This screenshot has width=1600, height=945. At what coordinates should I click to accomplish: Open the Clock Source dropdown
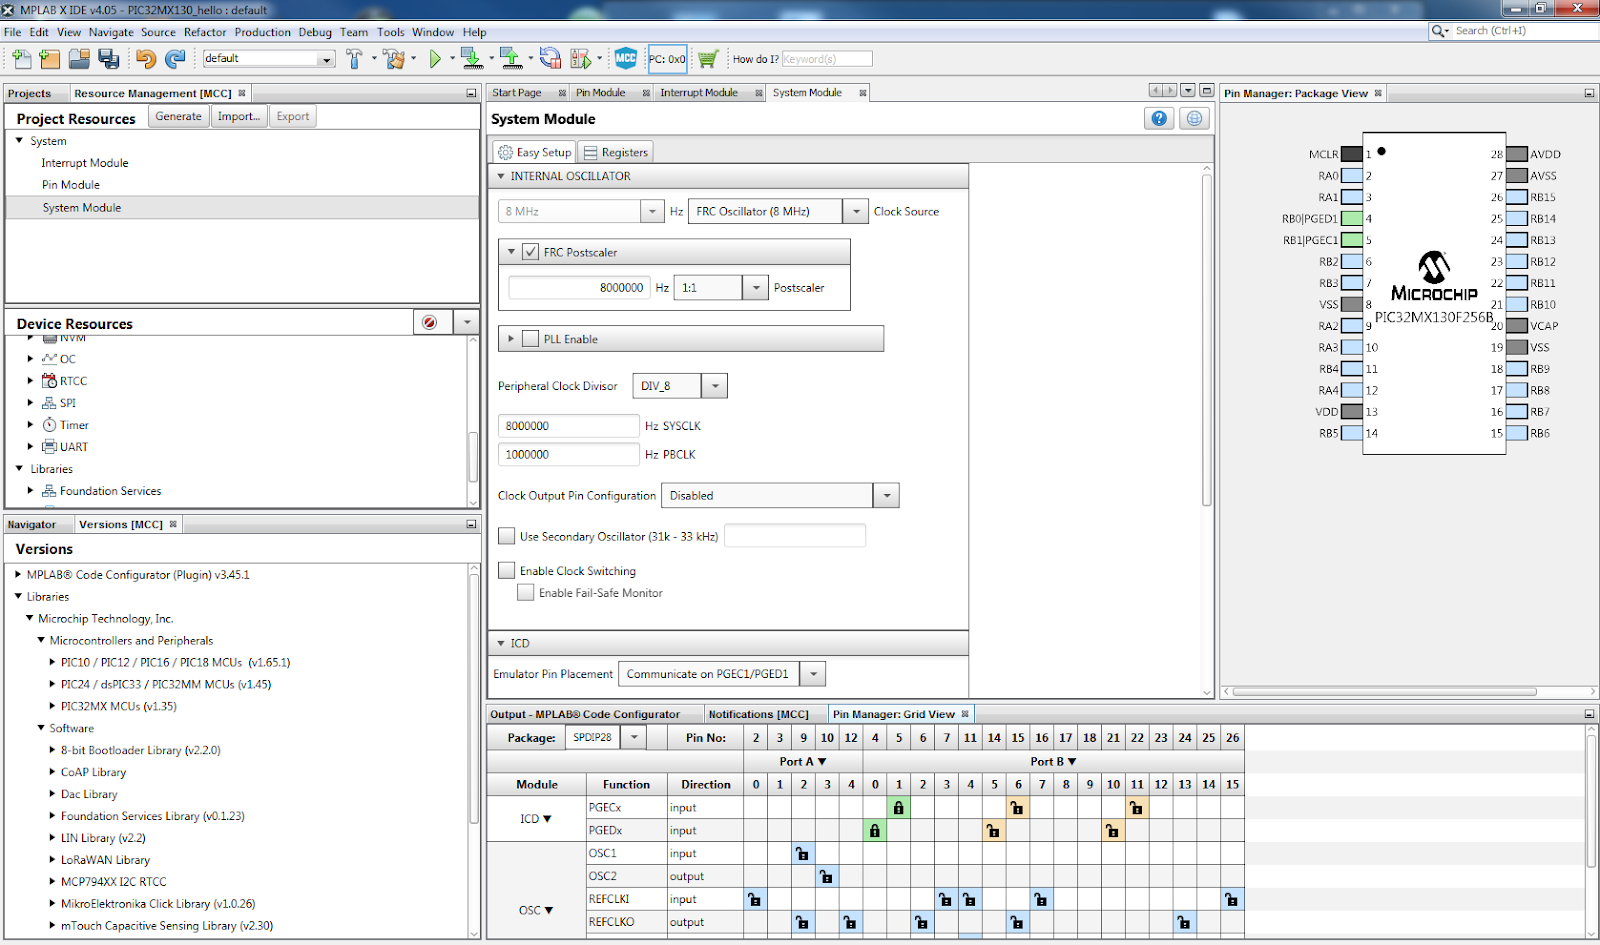[x=855, y=211]
